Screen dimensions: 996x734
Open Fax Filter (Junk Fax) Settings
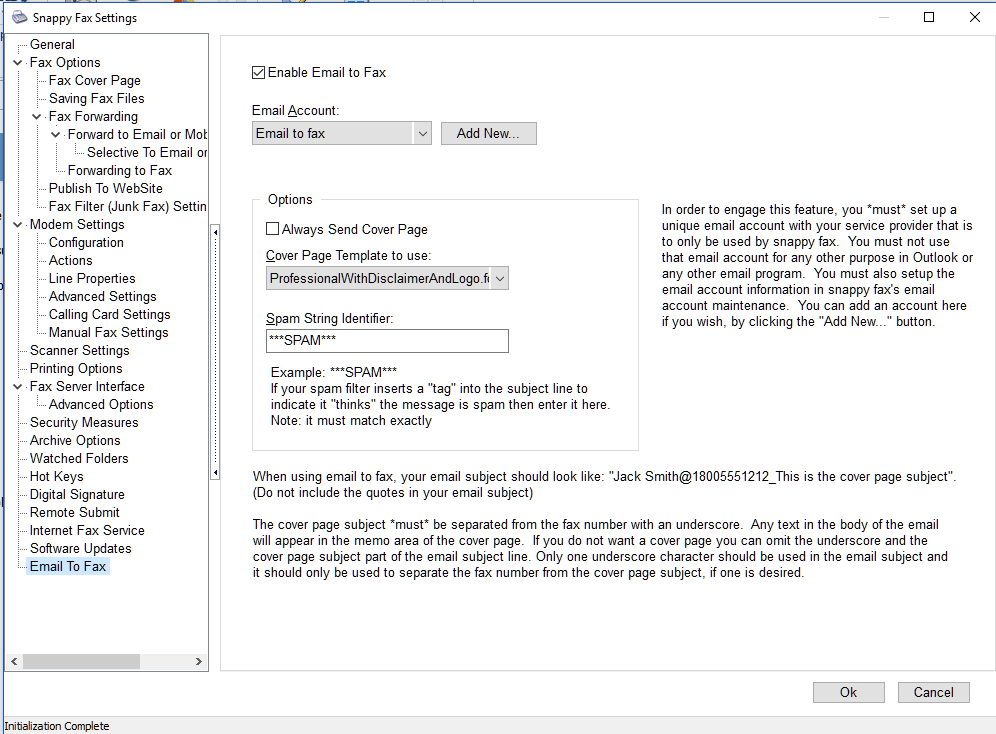(128, 206)
